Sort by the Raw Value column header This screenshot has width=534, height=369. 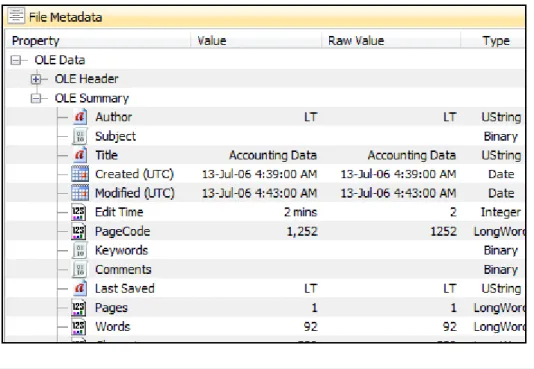pyautogui.click(x=391, y=41)
